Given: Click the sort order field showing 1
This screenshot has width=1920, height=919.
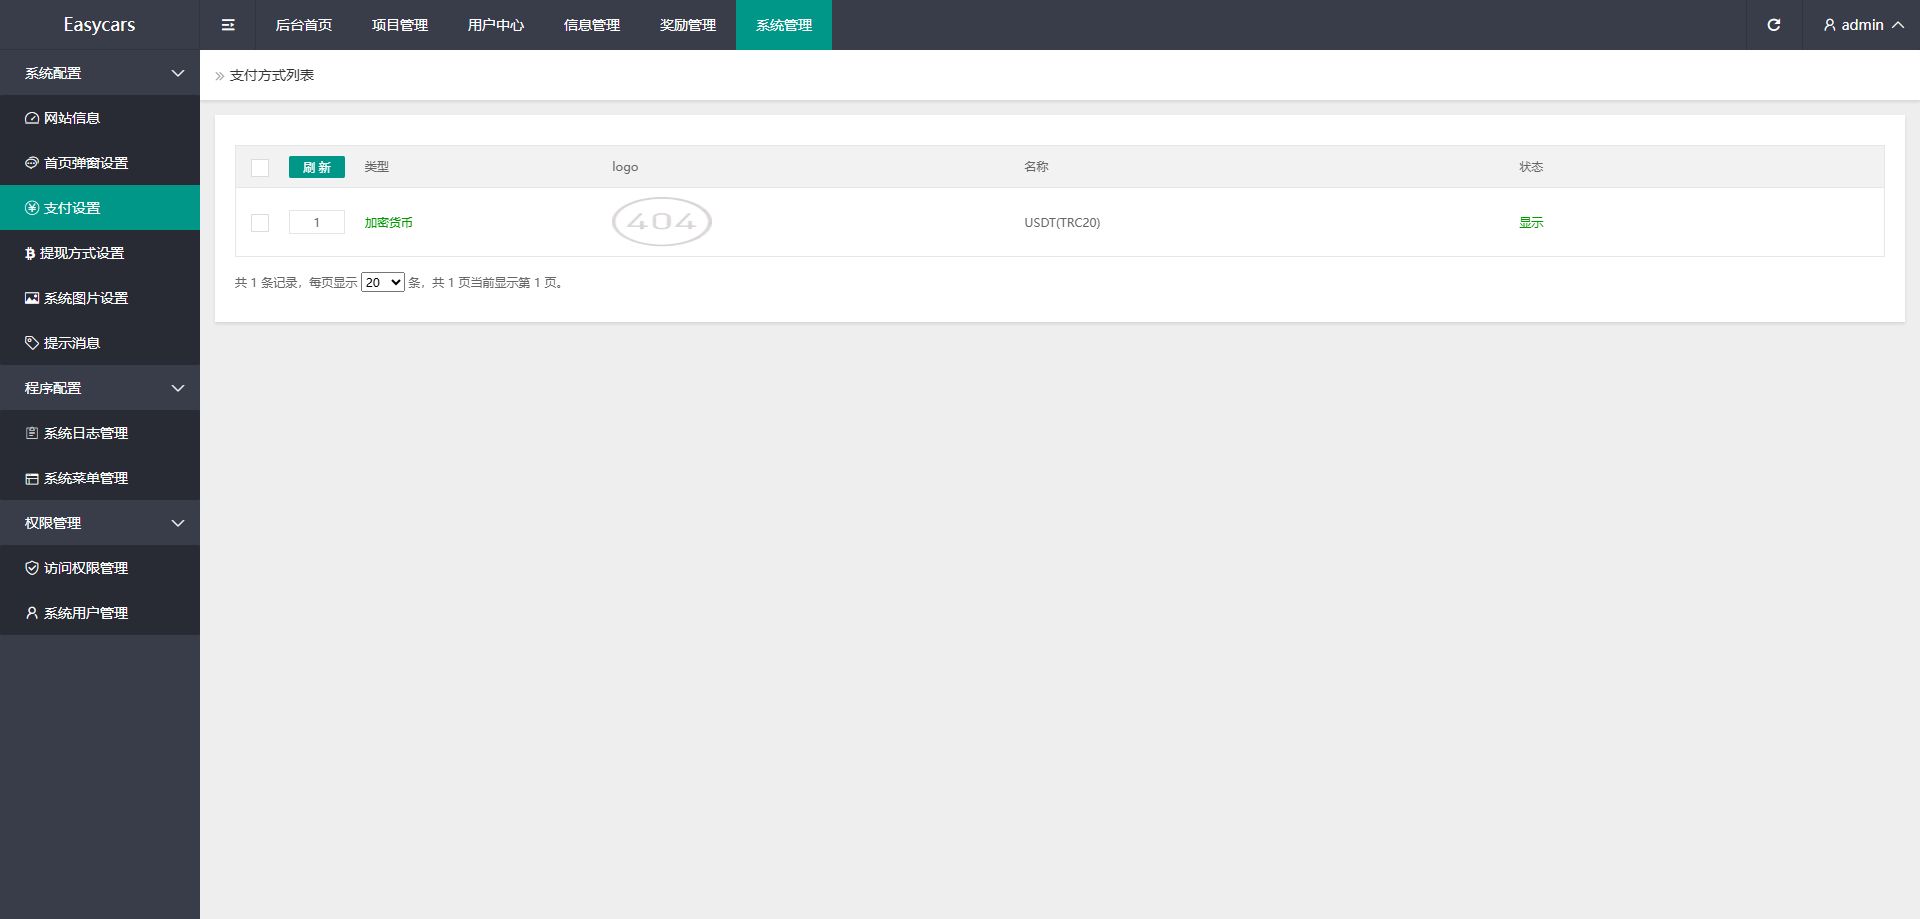Looking at the screenshot, I should tap(317, 222).
